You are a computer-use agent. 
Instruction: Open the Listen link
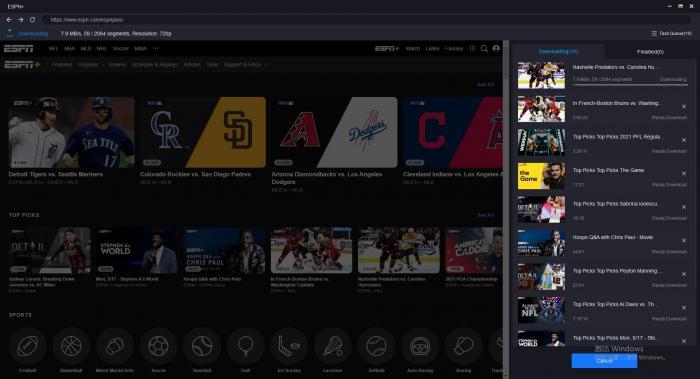[x=433, y=48]
